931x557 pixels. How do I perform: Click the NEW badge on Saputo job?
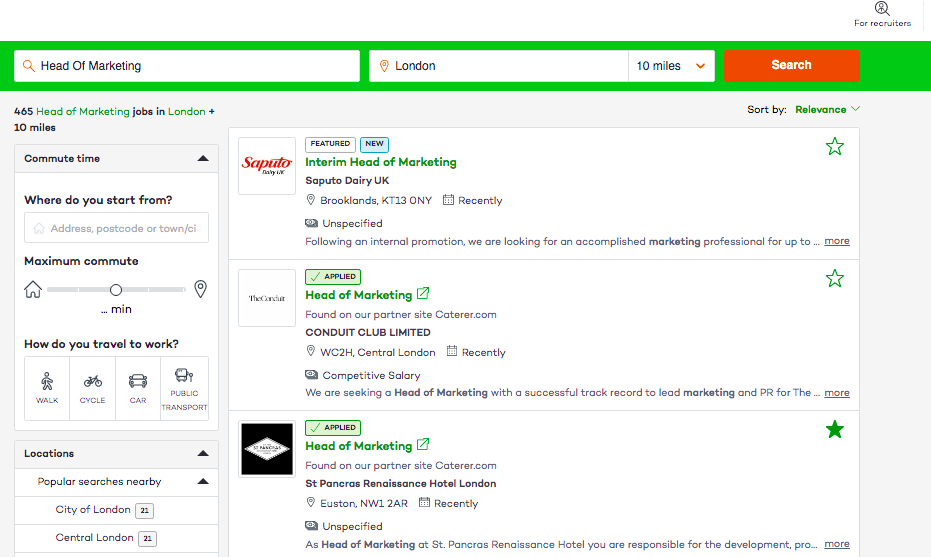tap(374, 144)
